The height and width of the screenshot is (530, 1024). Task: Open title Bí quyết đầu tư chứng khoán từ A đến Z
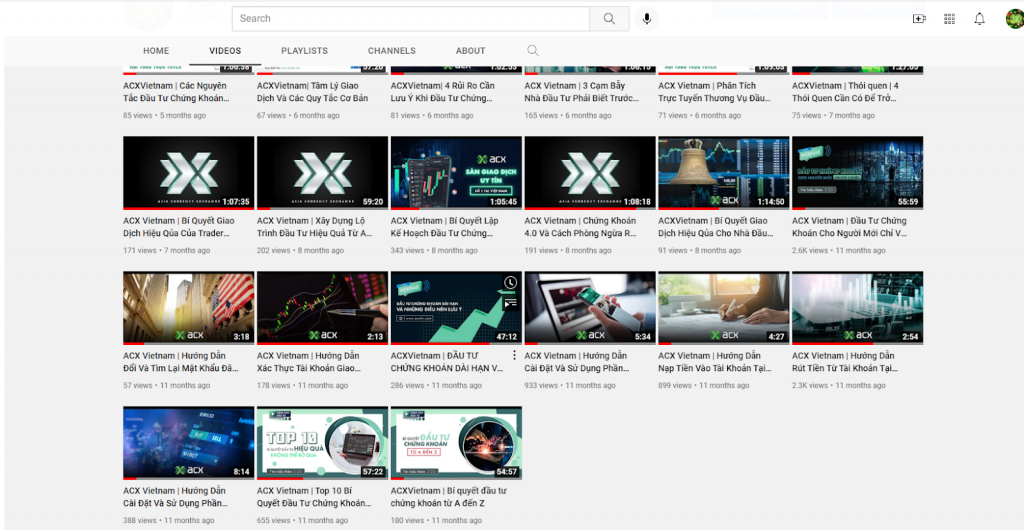449,497
